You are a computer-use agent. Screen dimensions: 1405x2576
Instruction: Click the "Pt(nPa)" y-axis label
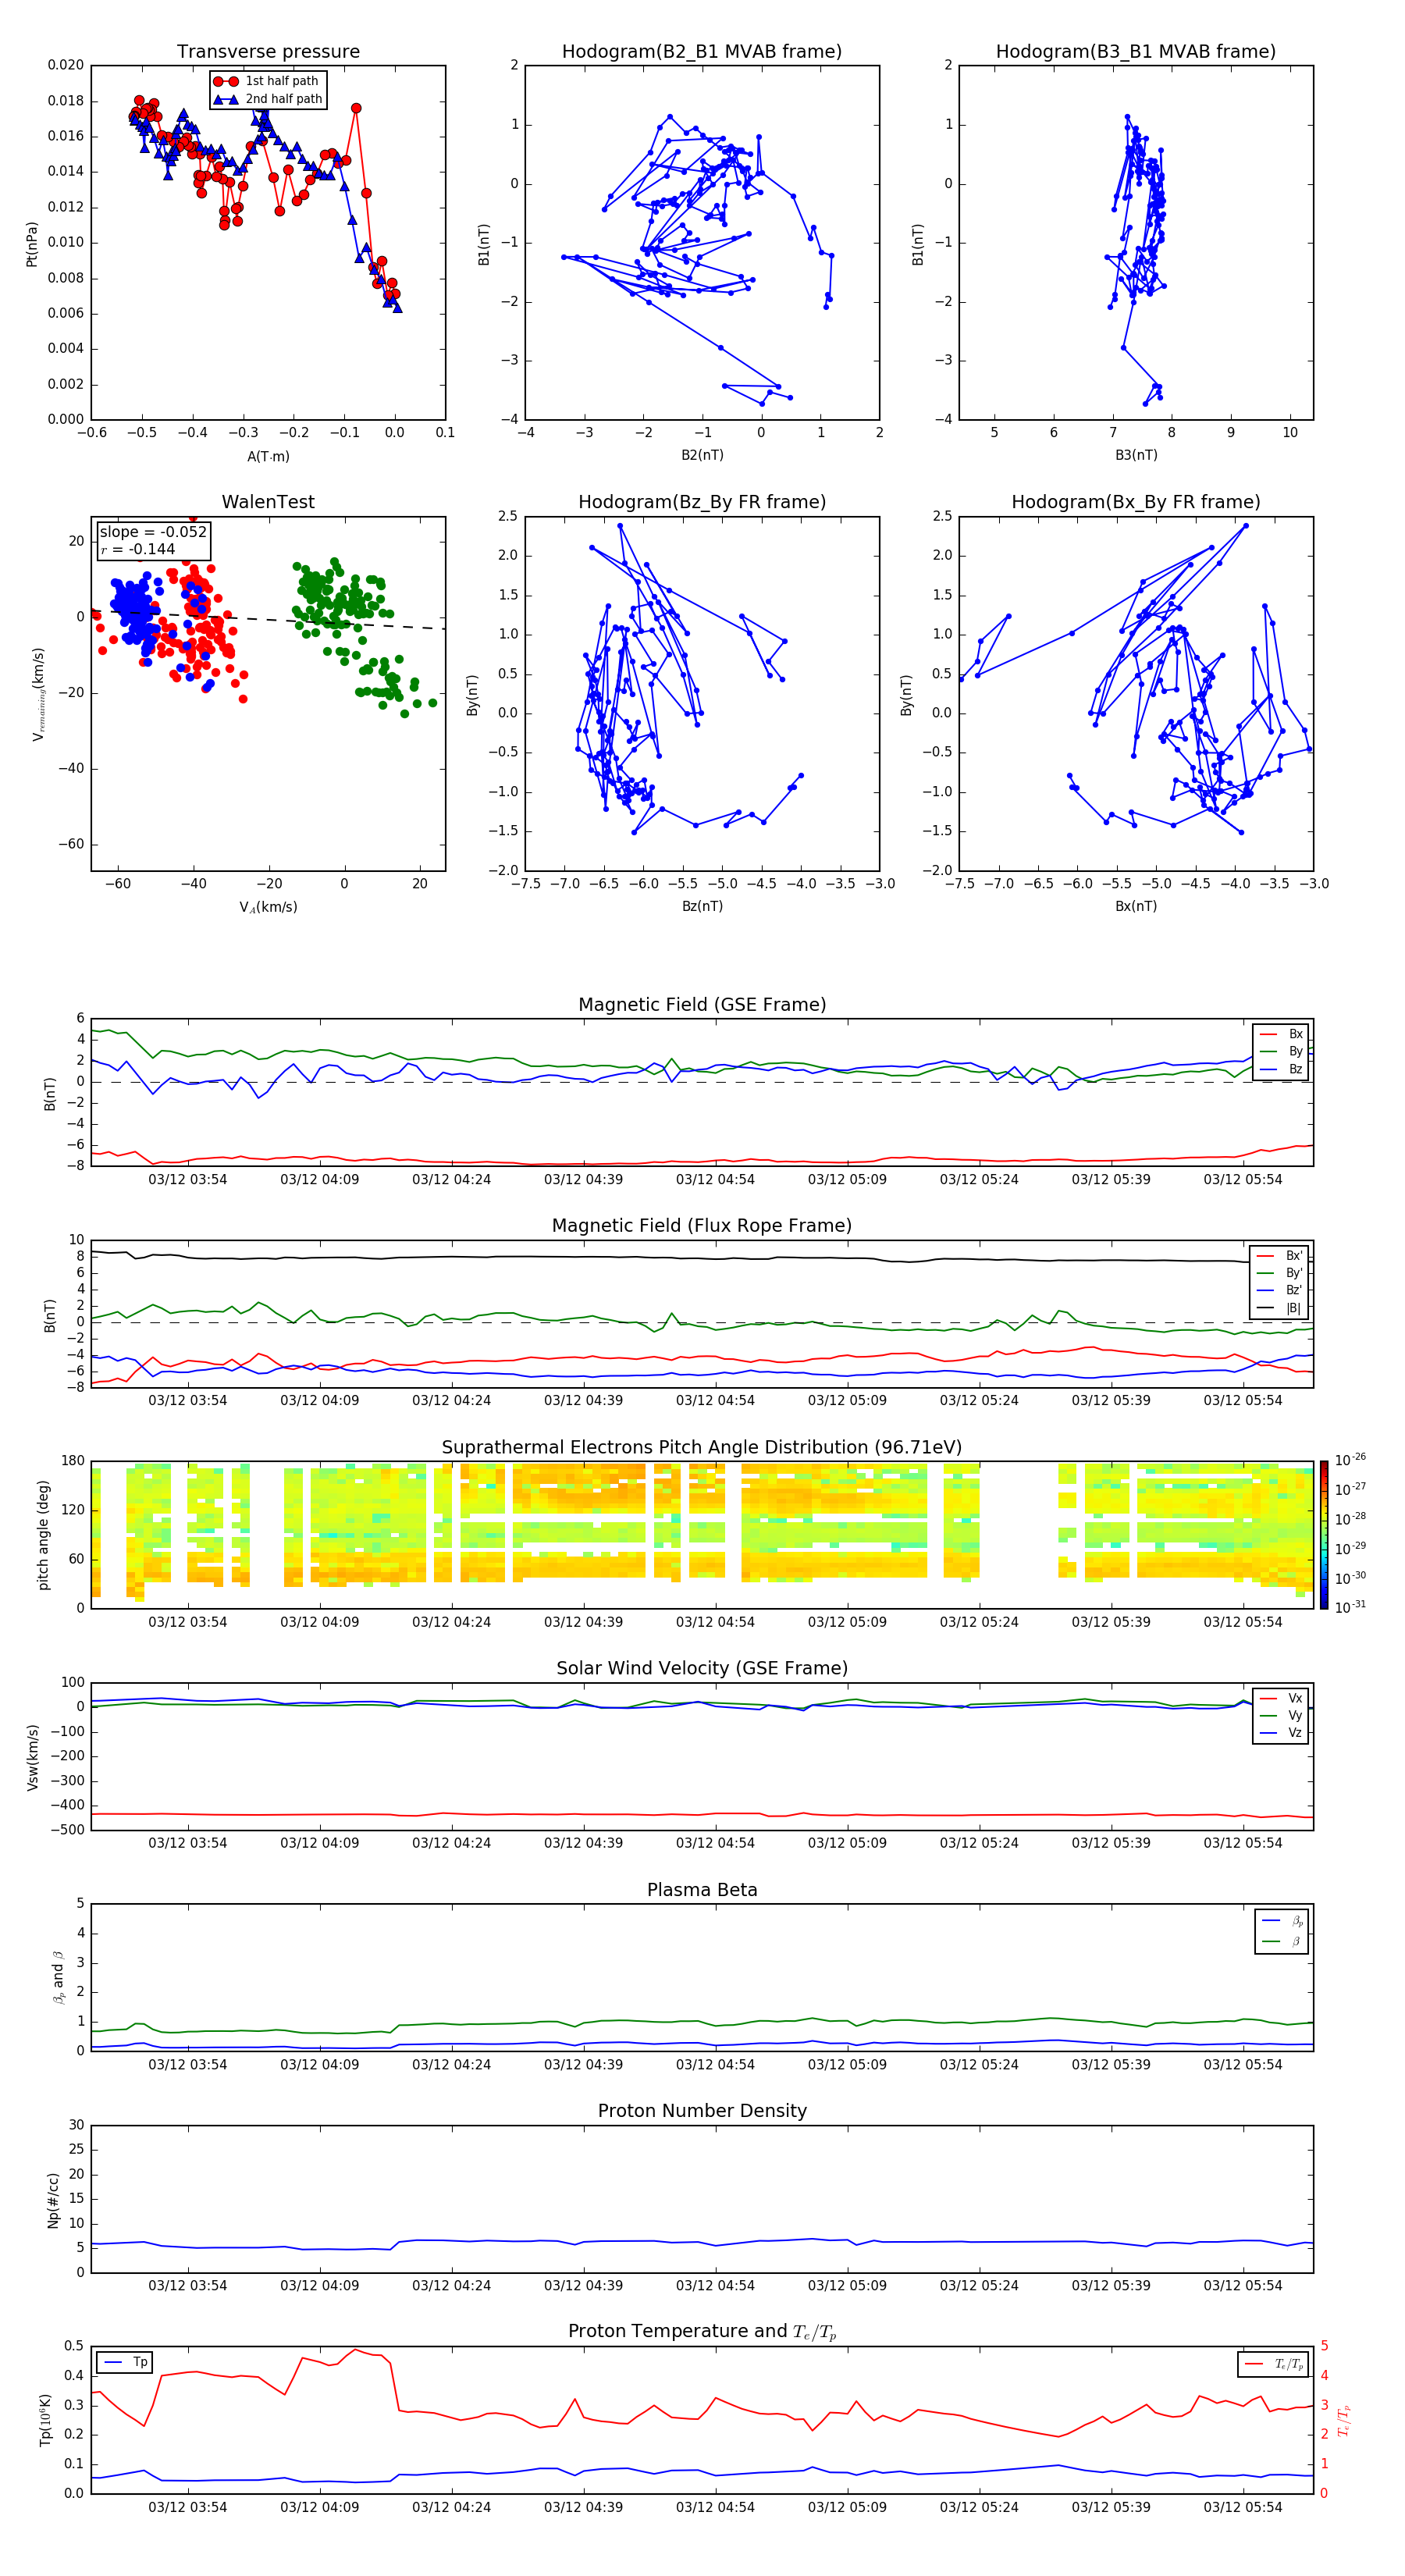pyautogui.click(x=32, y=243)
